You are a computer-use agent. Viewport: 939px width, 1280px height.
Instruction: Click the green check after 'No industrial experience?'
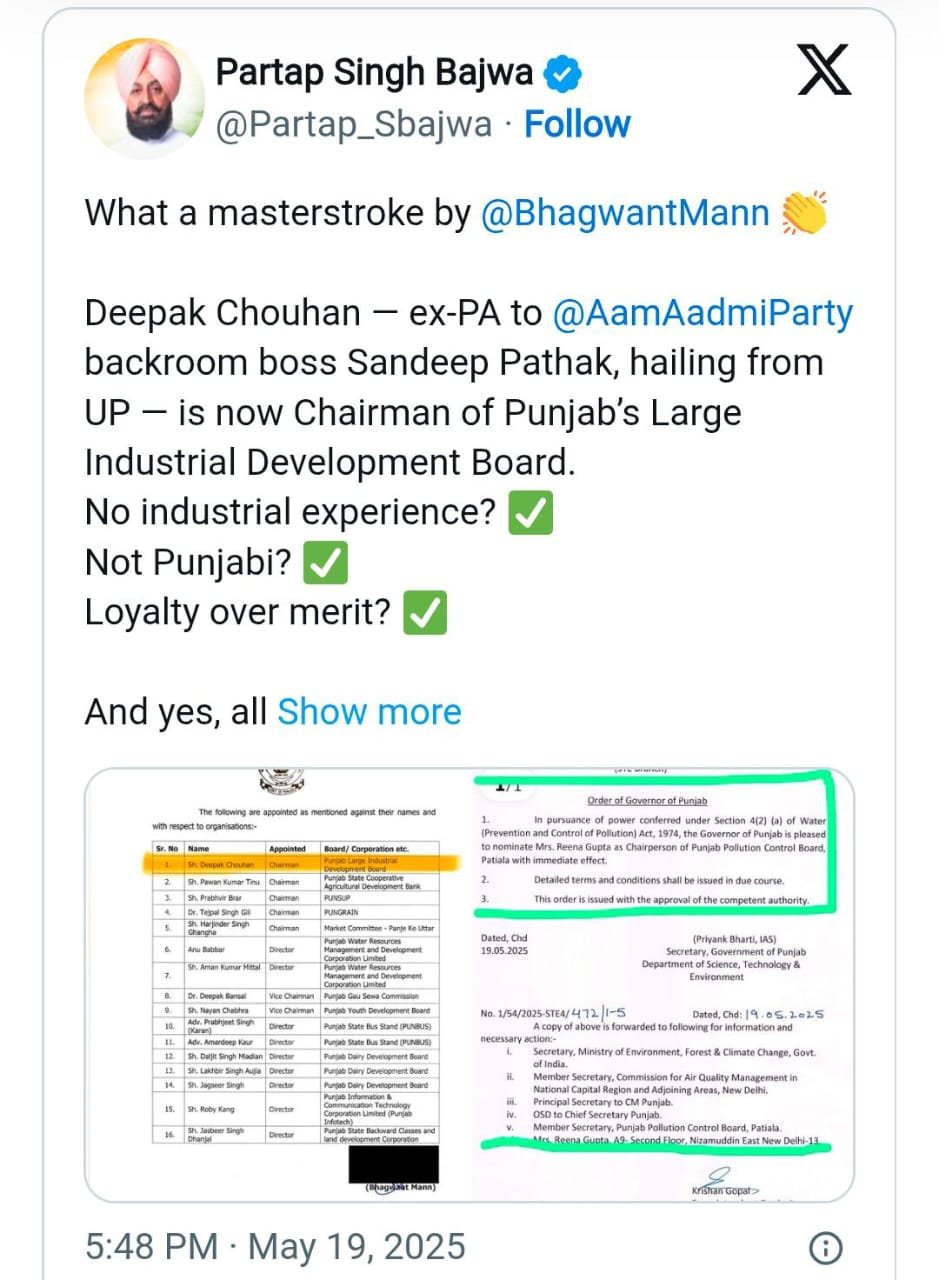[530, 511]
